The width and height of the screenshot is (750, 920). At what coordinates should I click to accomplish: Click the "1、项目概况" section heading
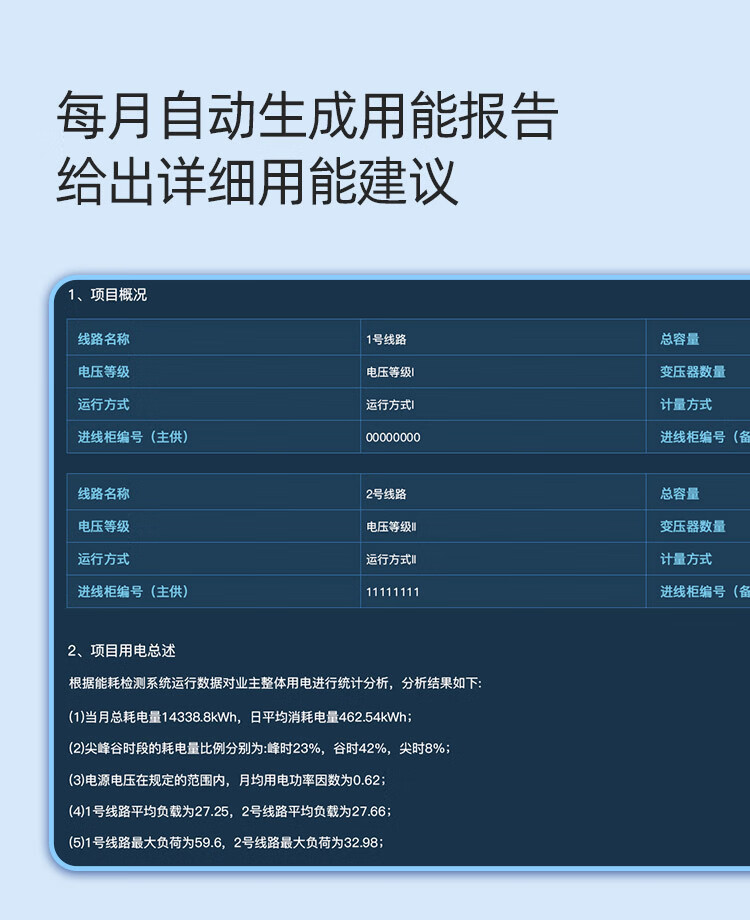click(107, 295)
